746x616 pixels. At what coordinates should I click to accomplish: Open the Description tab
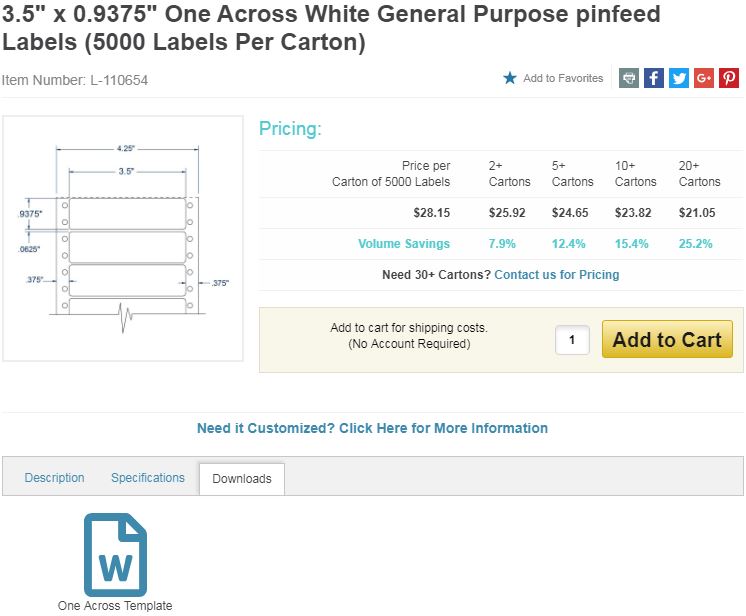[55, 478]
